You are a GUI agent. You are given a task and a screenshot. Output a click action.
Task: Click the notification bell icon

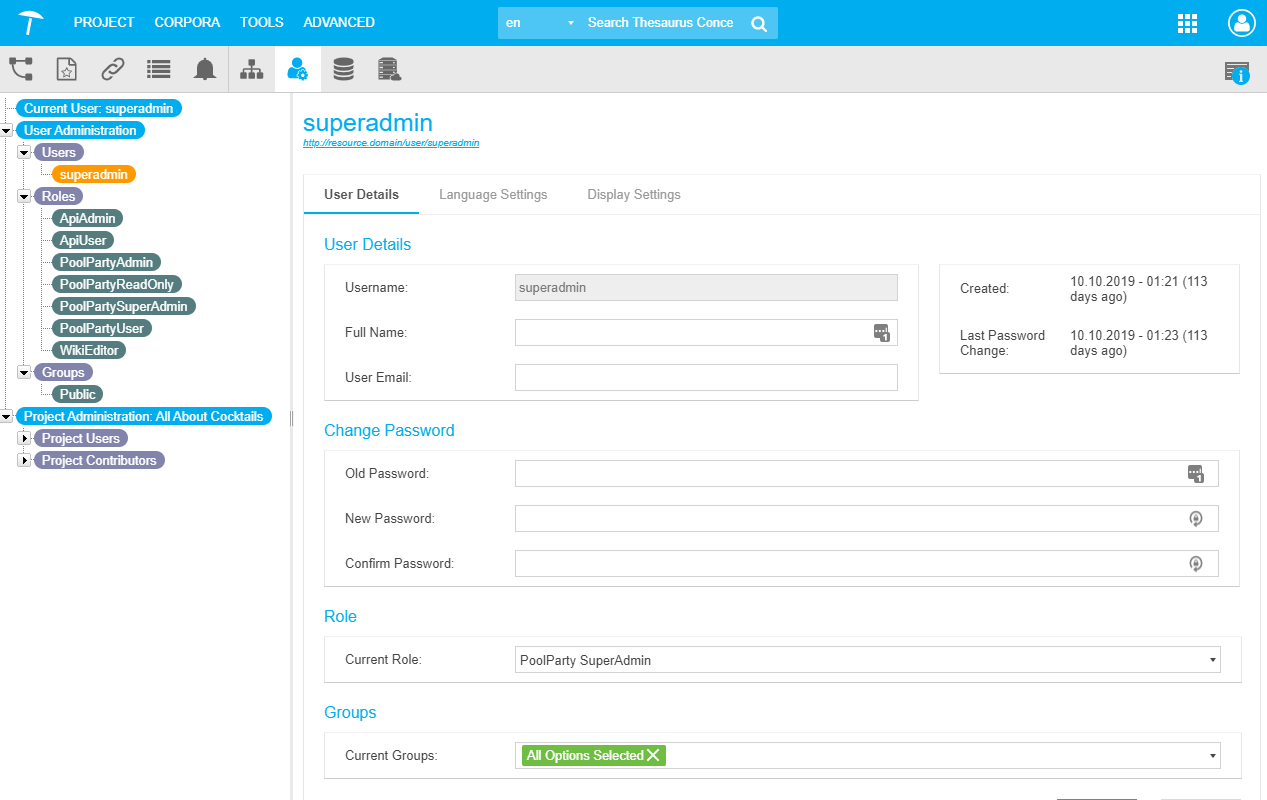pos(205,69)
